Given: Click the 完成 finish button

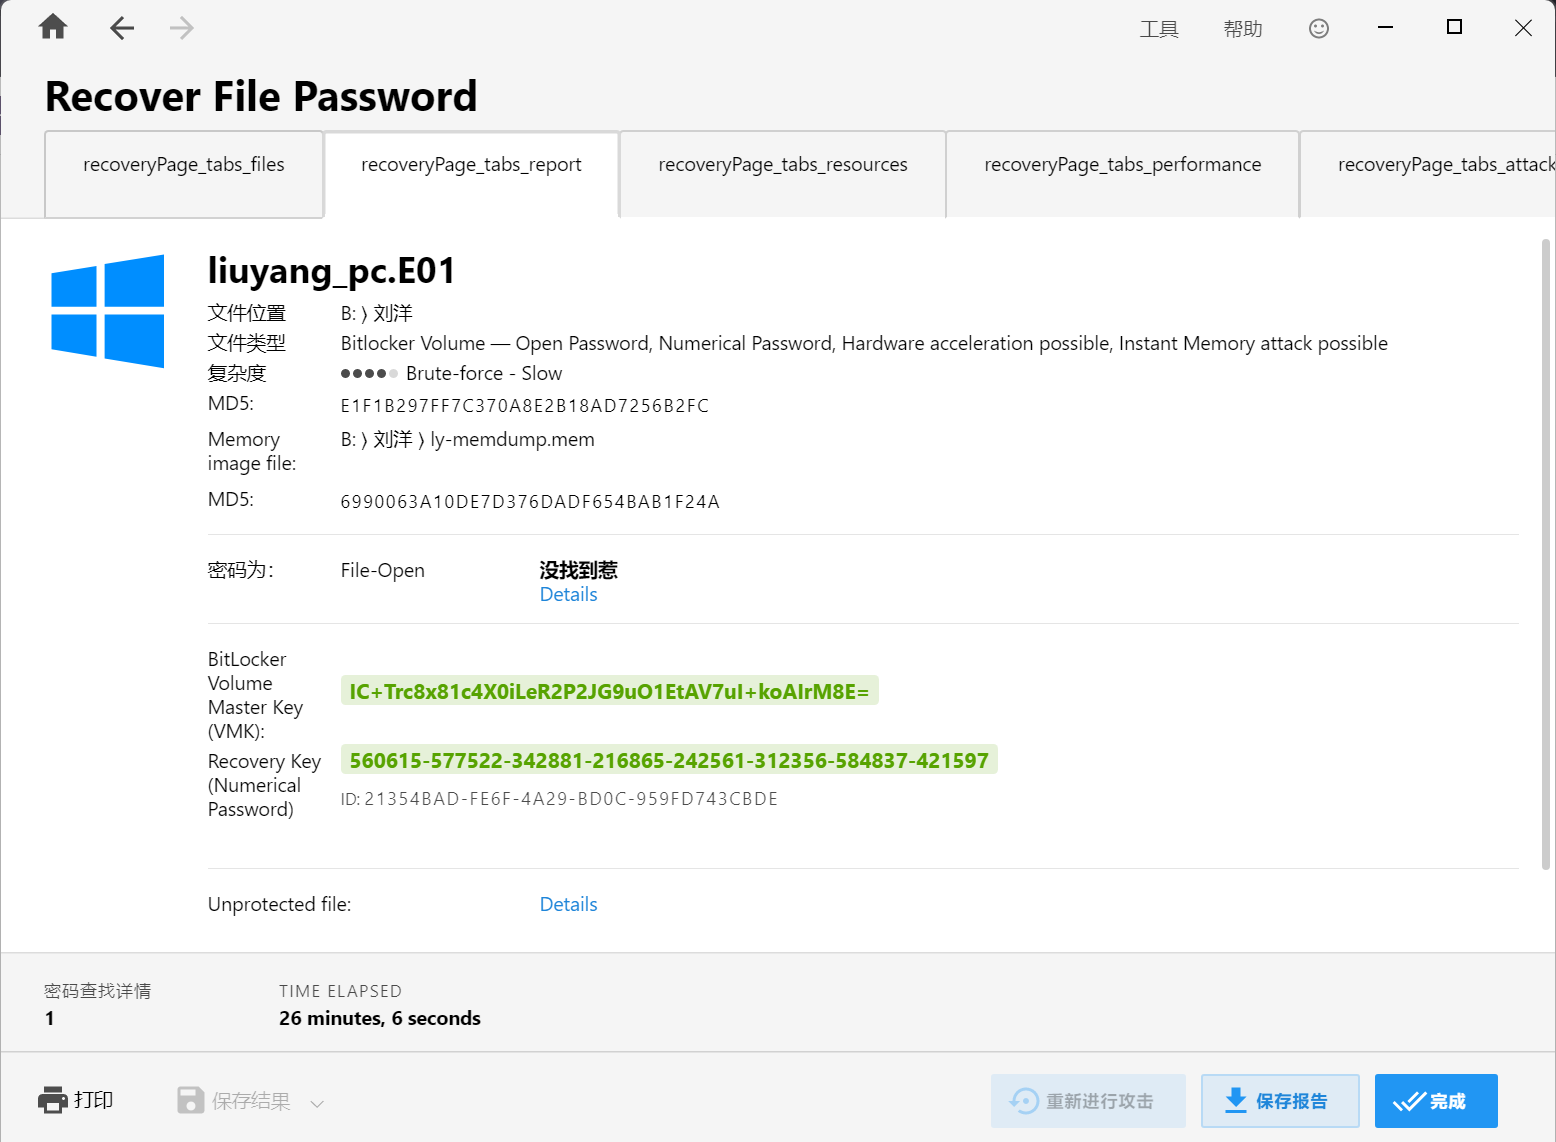Looking at the screenshot, I should pos(1436,1101).
